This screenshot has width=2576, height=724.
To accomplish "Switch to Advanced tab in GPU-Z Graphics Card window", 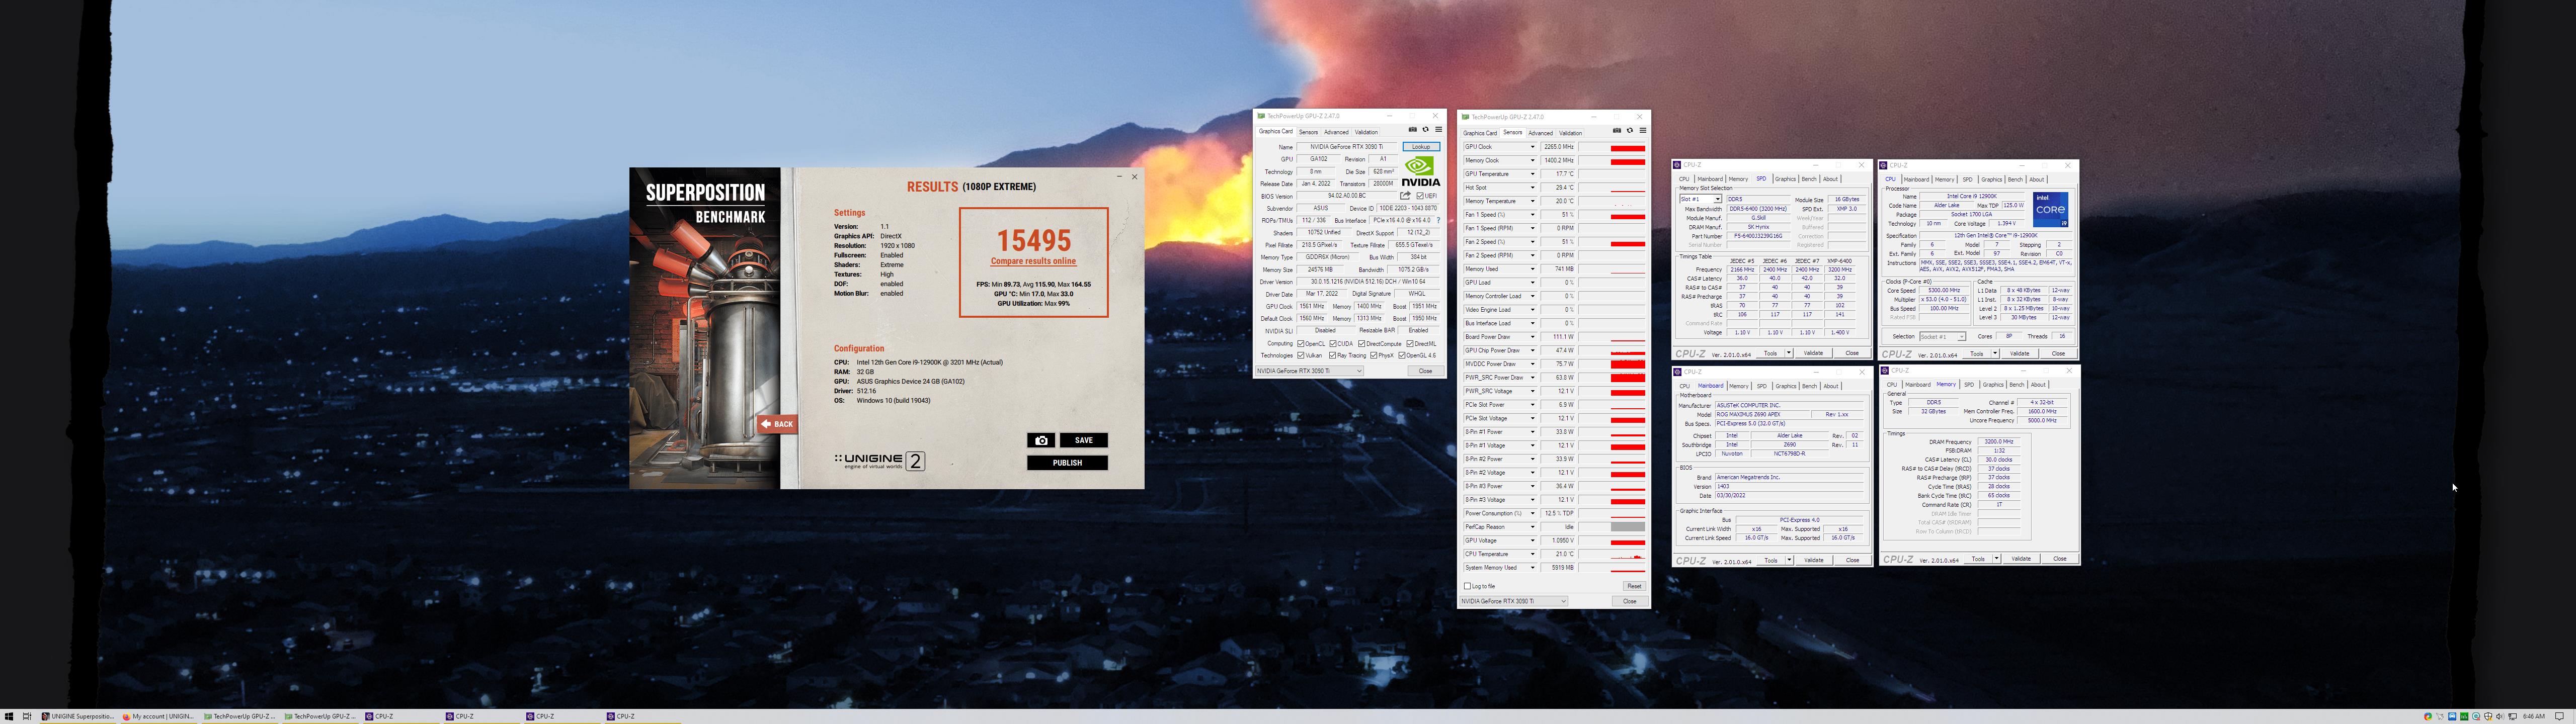I will click(1336, 132).
